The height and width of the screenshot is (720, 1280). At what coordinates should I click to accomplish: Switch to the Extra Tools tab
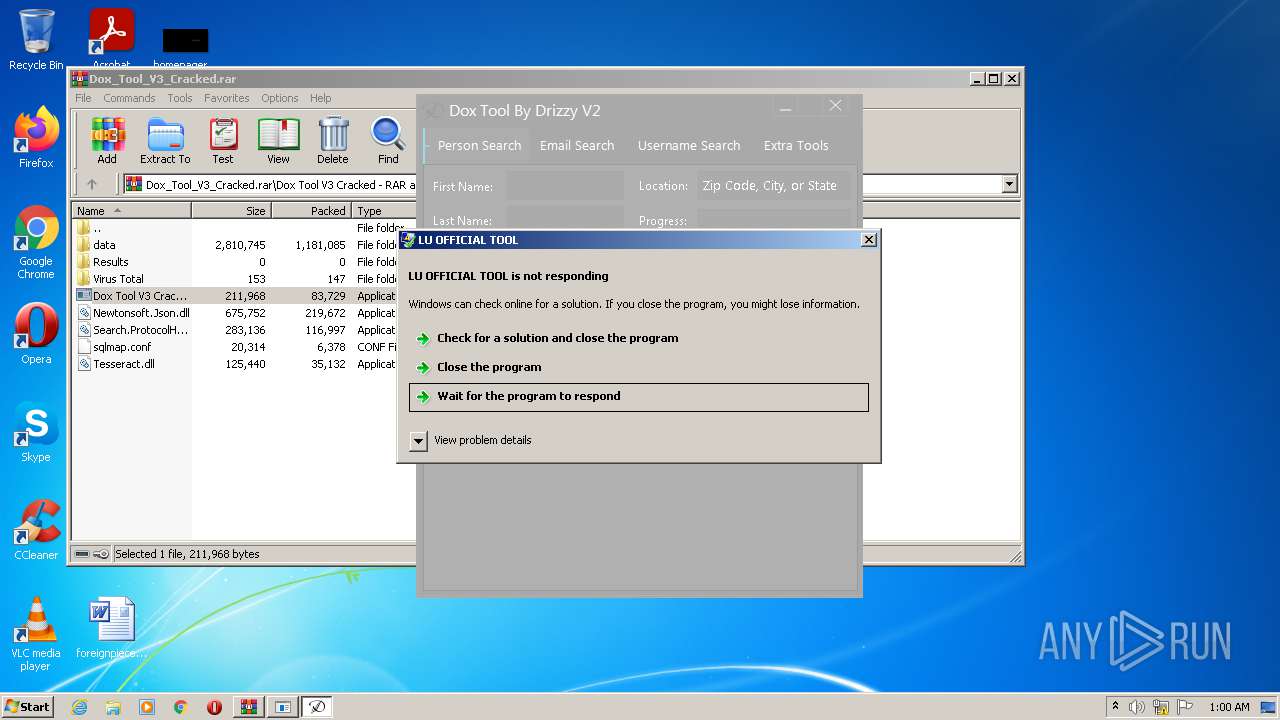click(x=796, y=145)
